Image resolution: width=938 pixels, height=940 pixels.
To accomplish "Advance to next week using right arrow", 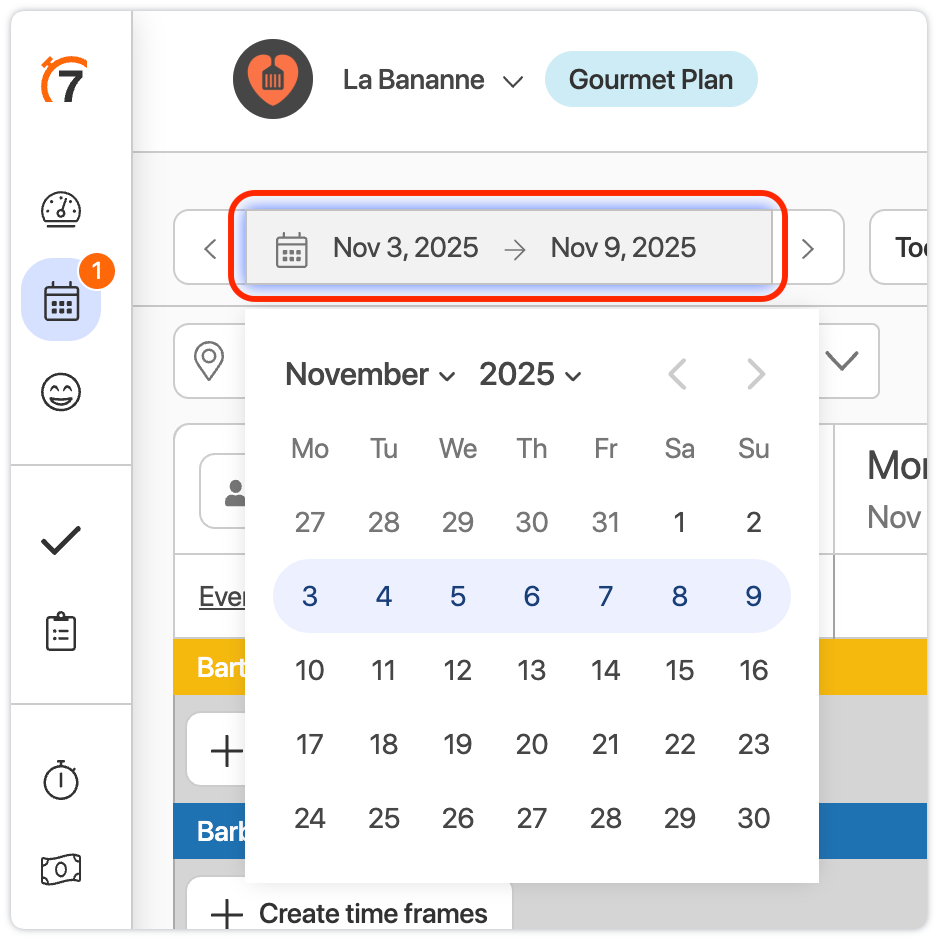I will [x=808, y=248].
